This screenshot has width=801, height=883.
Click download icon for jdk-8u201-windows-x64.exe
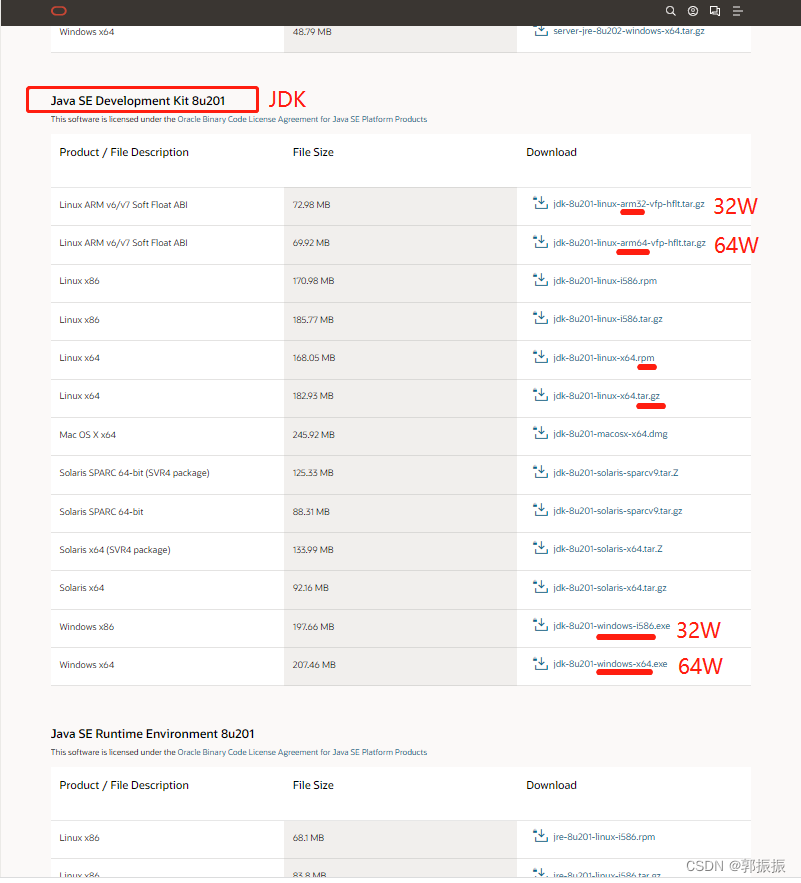(540, 663)
